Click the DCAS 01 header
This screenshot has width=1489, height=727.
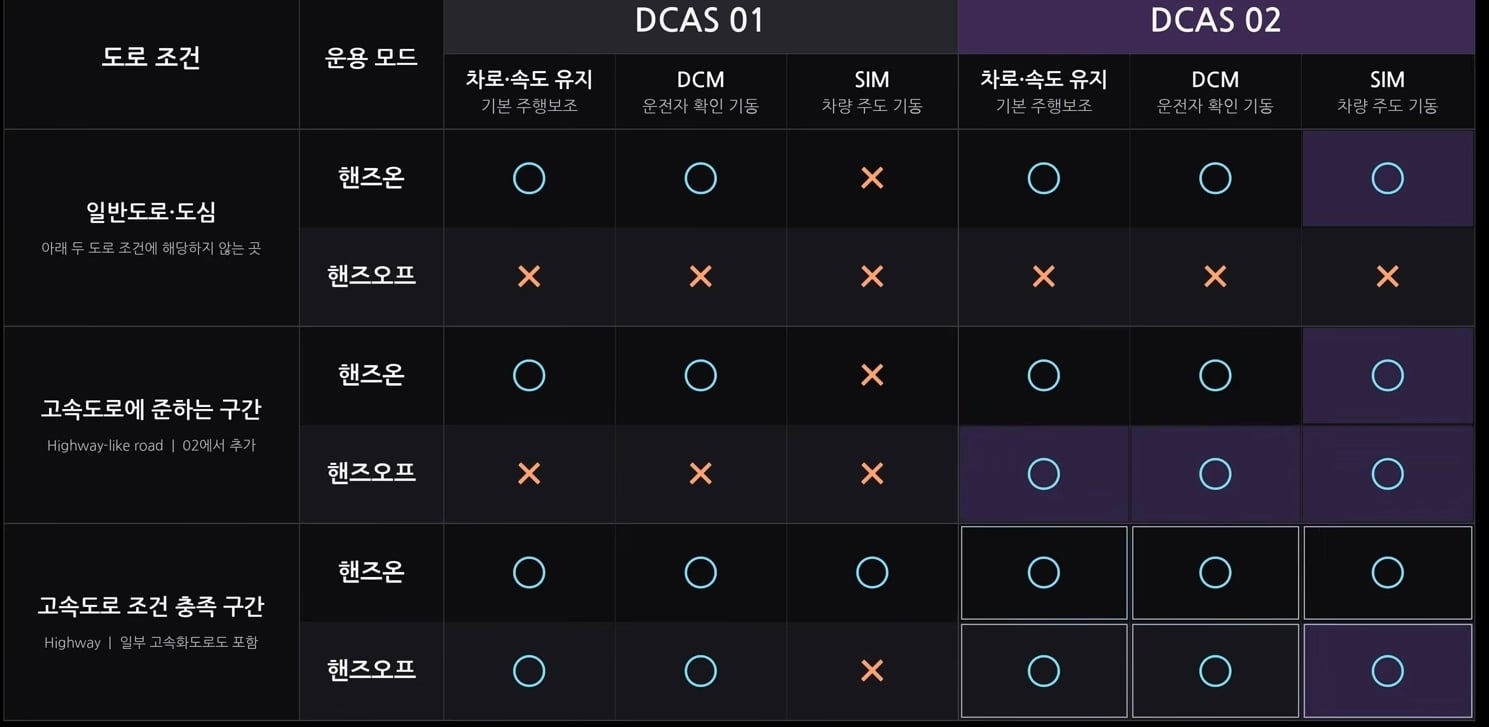700,21
